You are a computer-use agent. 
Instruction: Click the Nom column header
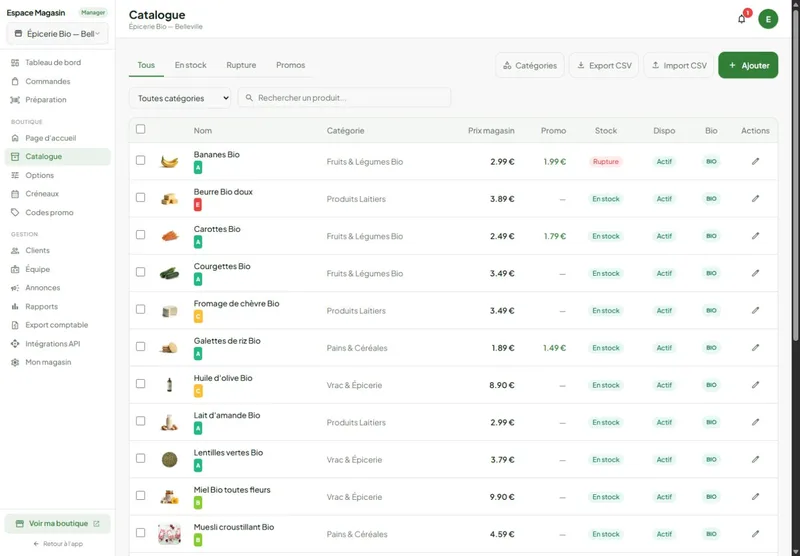203,131
